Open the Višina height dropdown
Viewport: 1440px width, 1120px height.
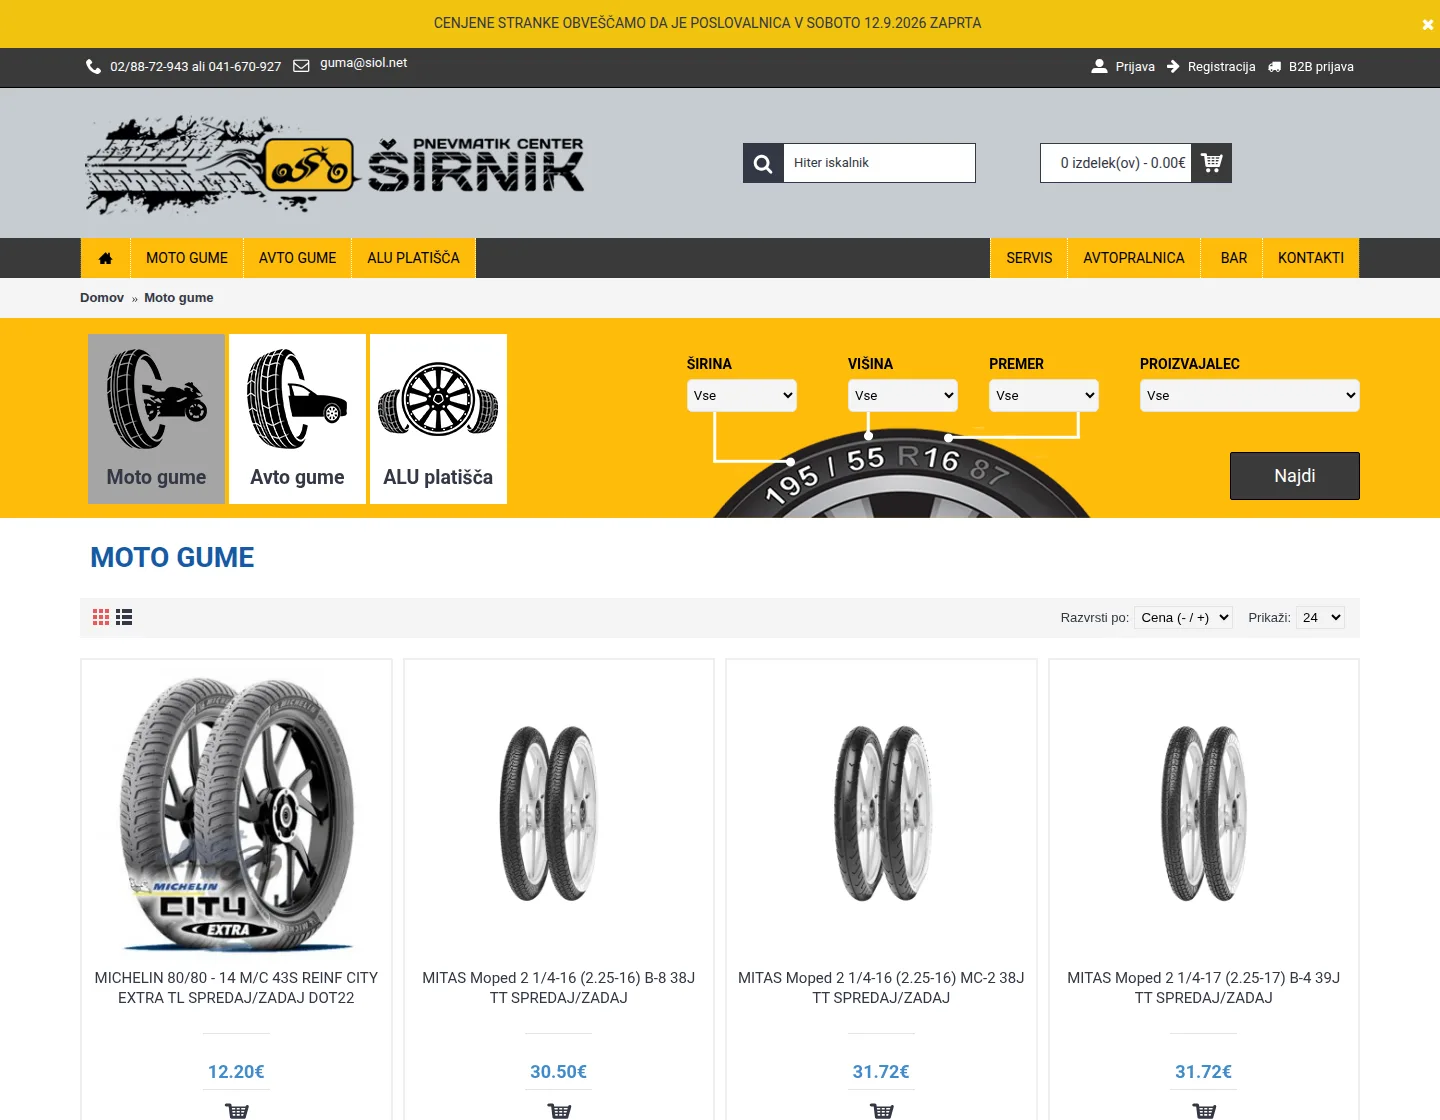pyautogui.click(x=903, y=396)
